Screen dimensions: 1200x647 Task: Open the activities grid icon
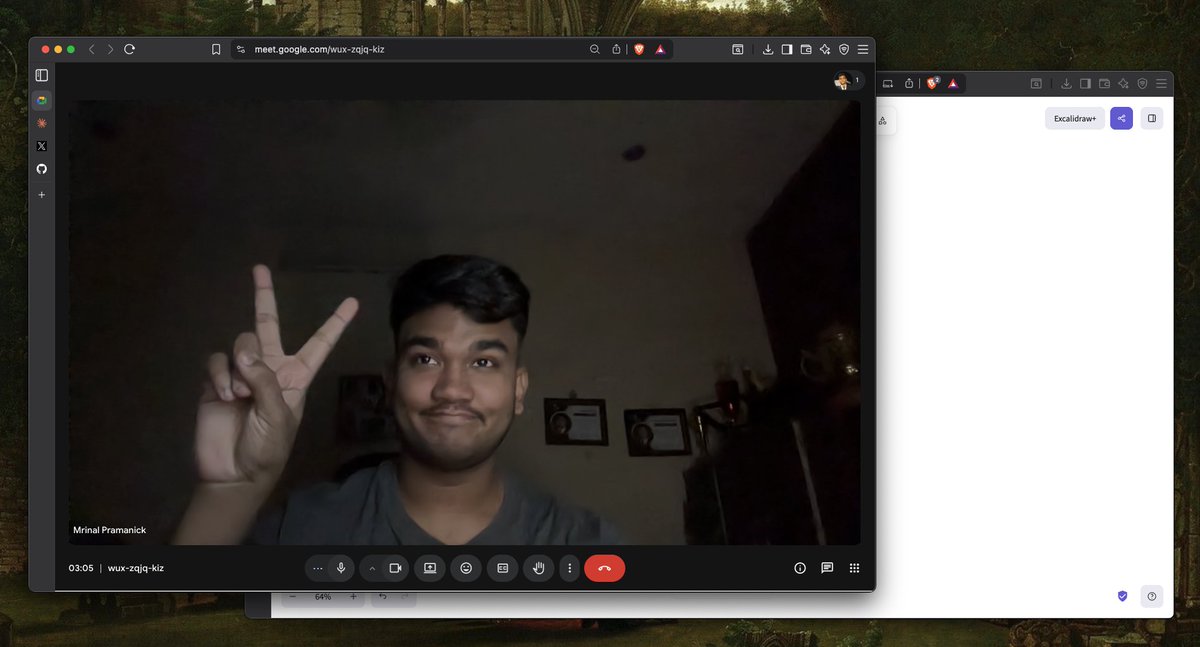[854, 568]
